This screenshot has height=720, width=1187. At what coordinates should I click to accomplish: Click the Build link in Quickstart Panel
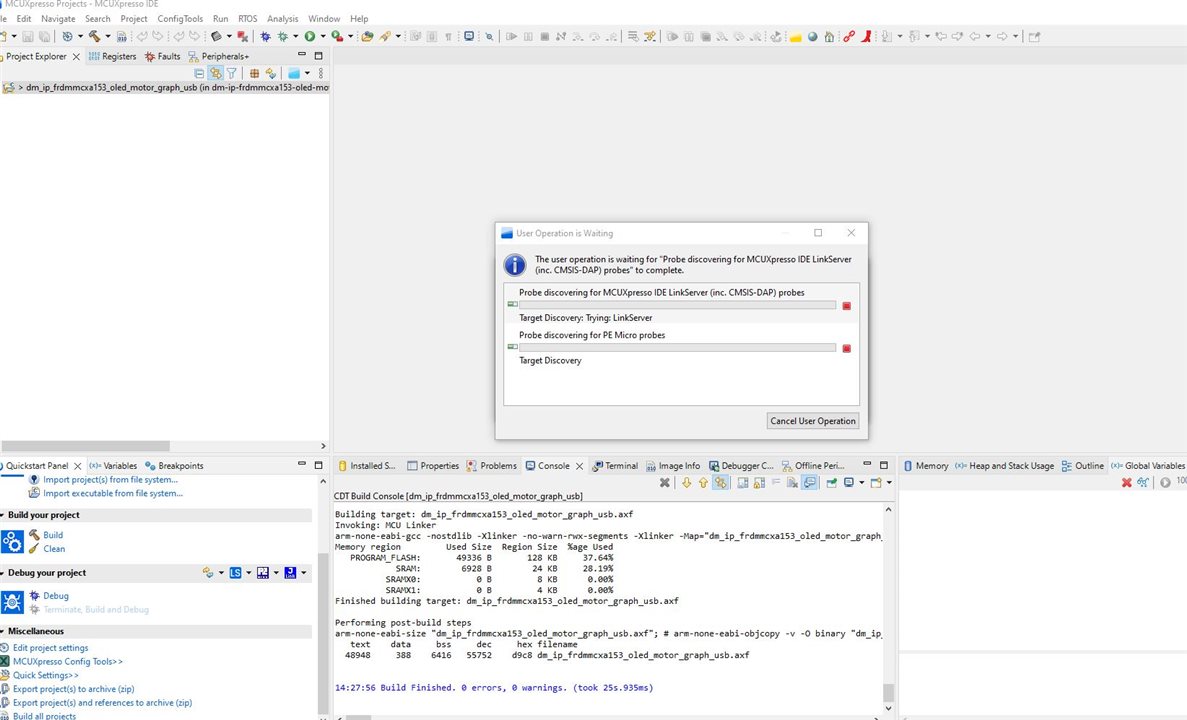pos(53,535)
